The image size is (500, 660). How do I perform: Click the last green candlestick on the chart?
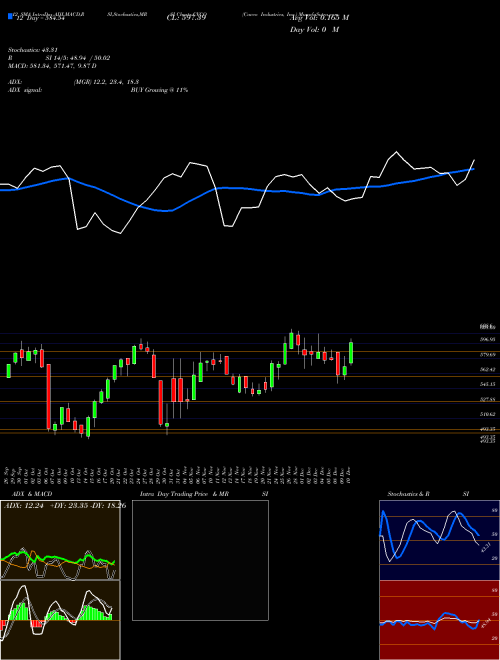point(351,353)
